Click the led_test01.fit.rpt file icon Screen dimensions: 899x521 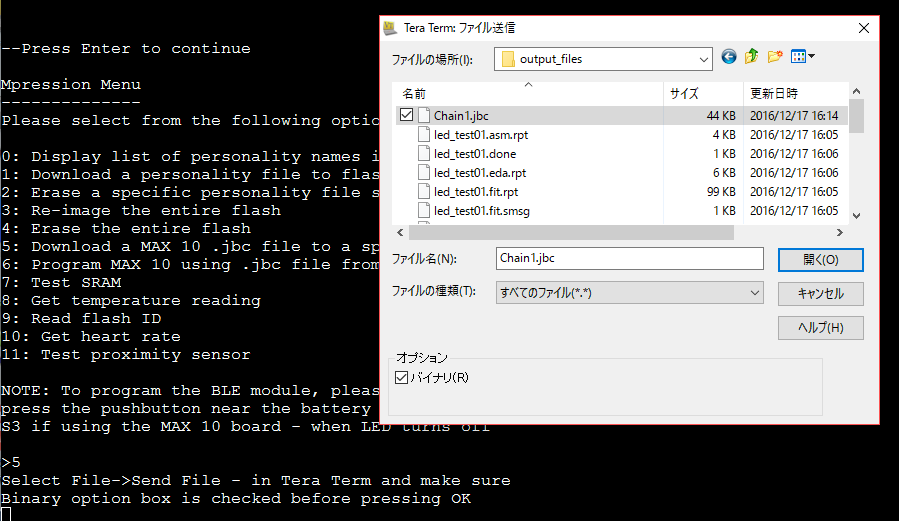point(424,192)
